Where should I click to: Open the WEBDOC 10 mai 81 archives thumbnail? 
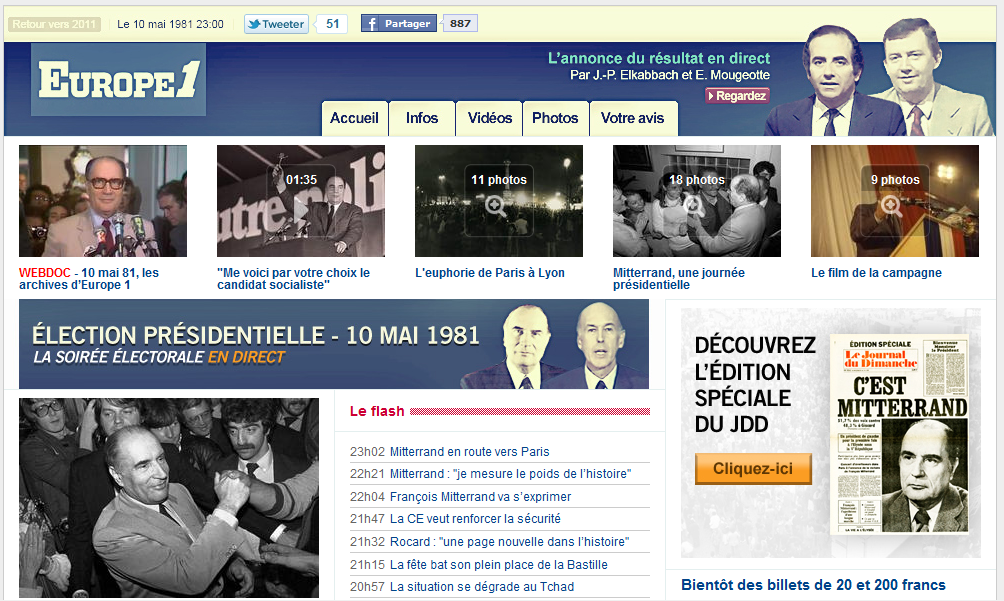[102, 201]
